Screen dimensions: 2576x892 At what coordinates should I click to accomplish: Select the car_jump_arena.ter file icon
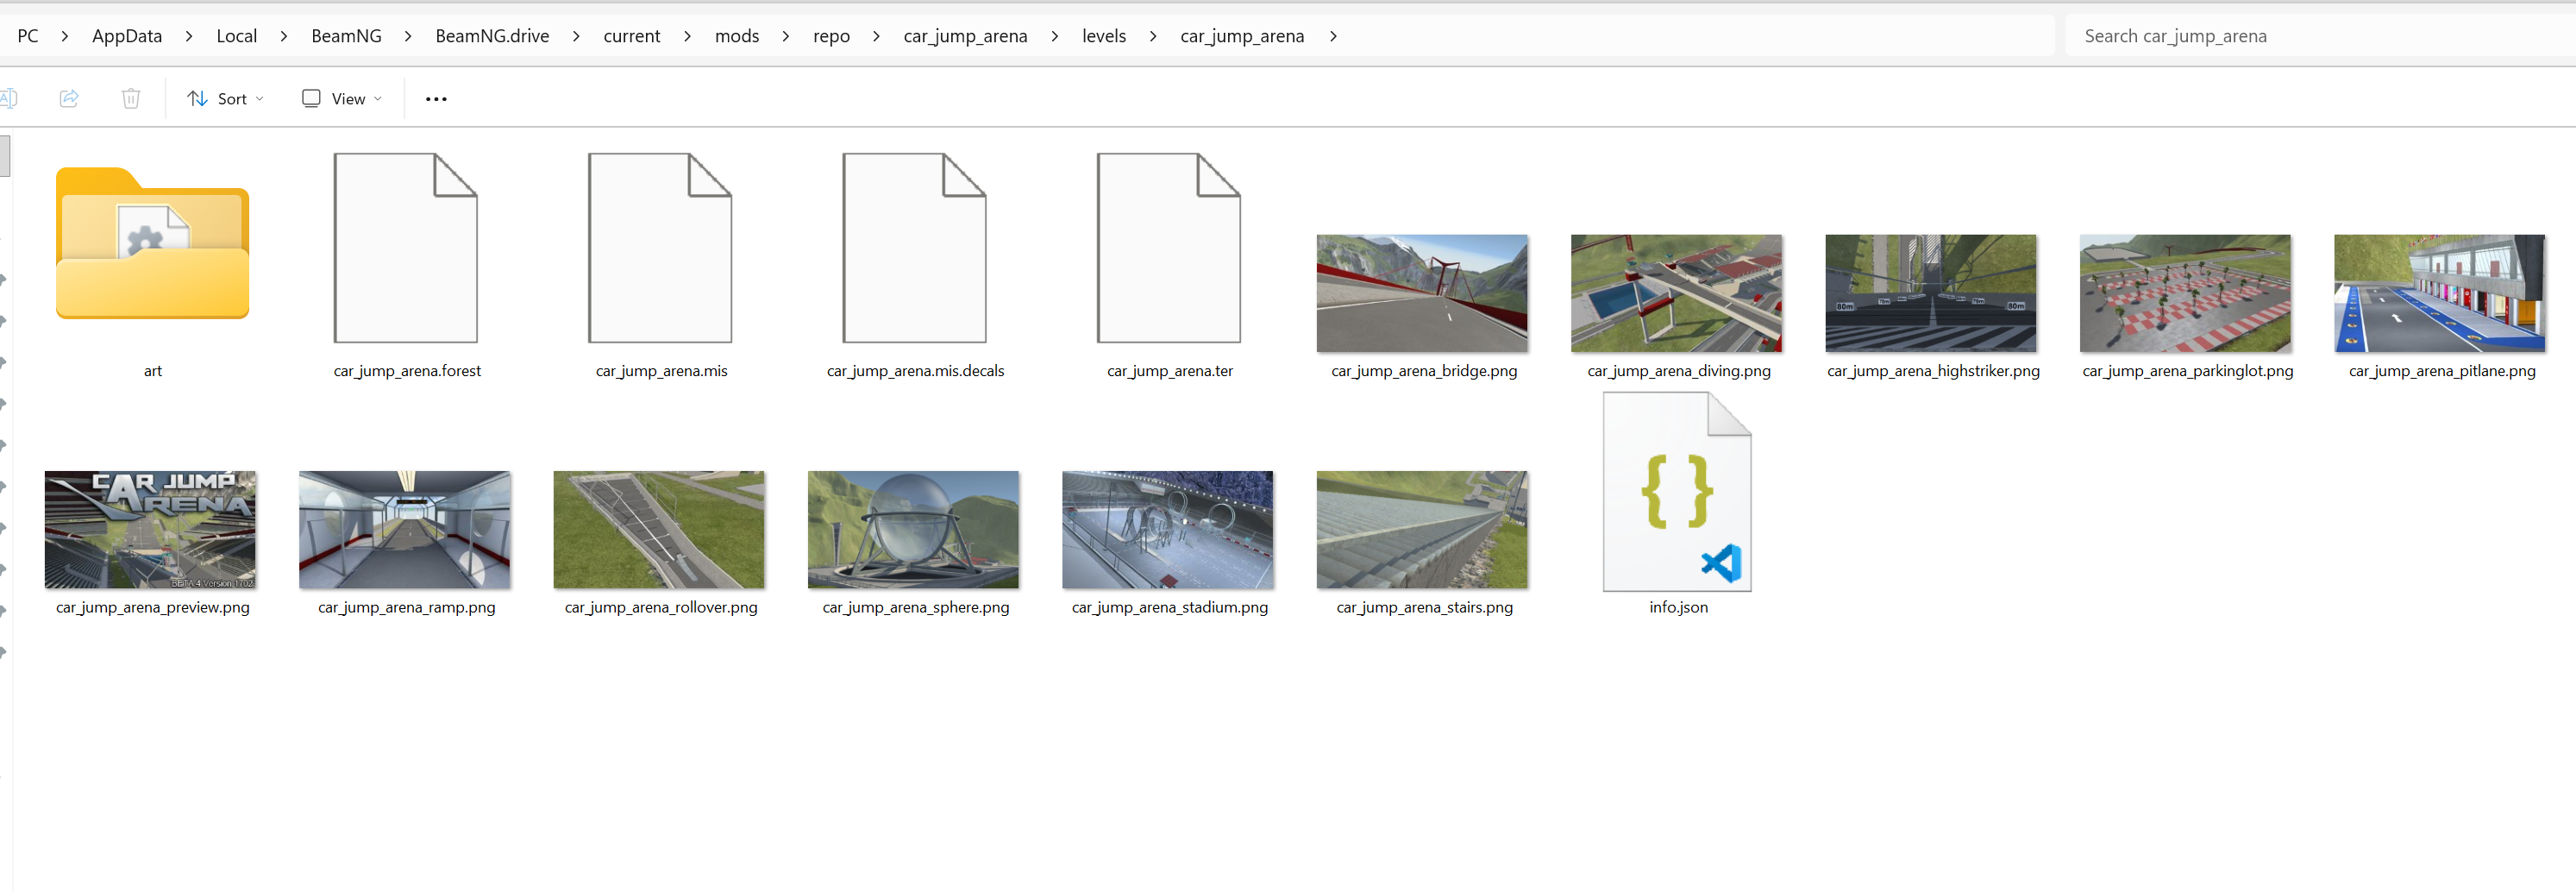pyautogui.click(x=1169, y=247)
